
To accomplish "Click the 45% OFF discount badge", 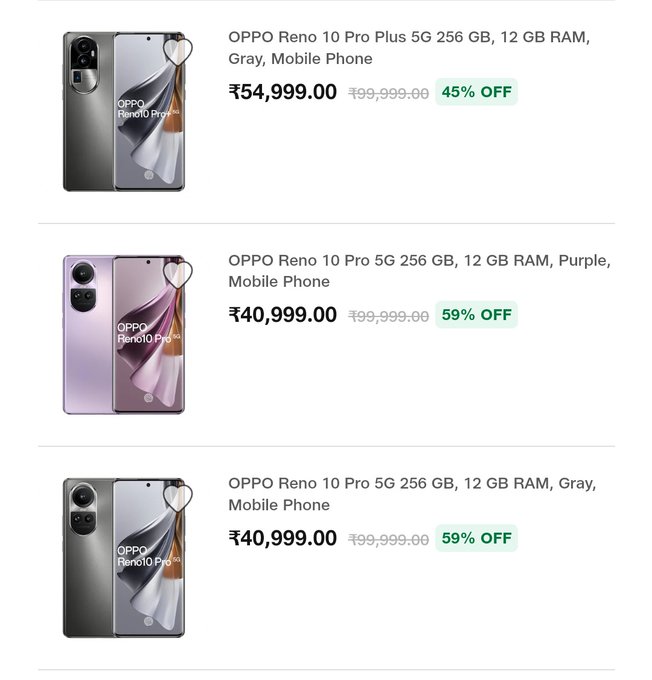I will 476,92.
